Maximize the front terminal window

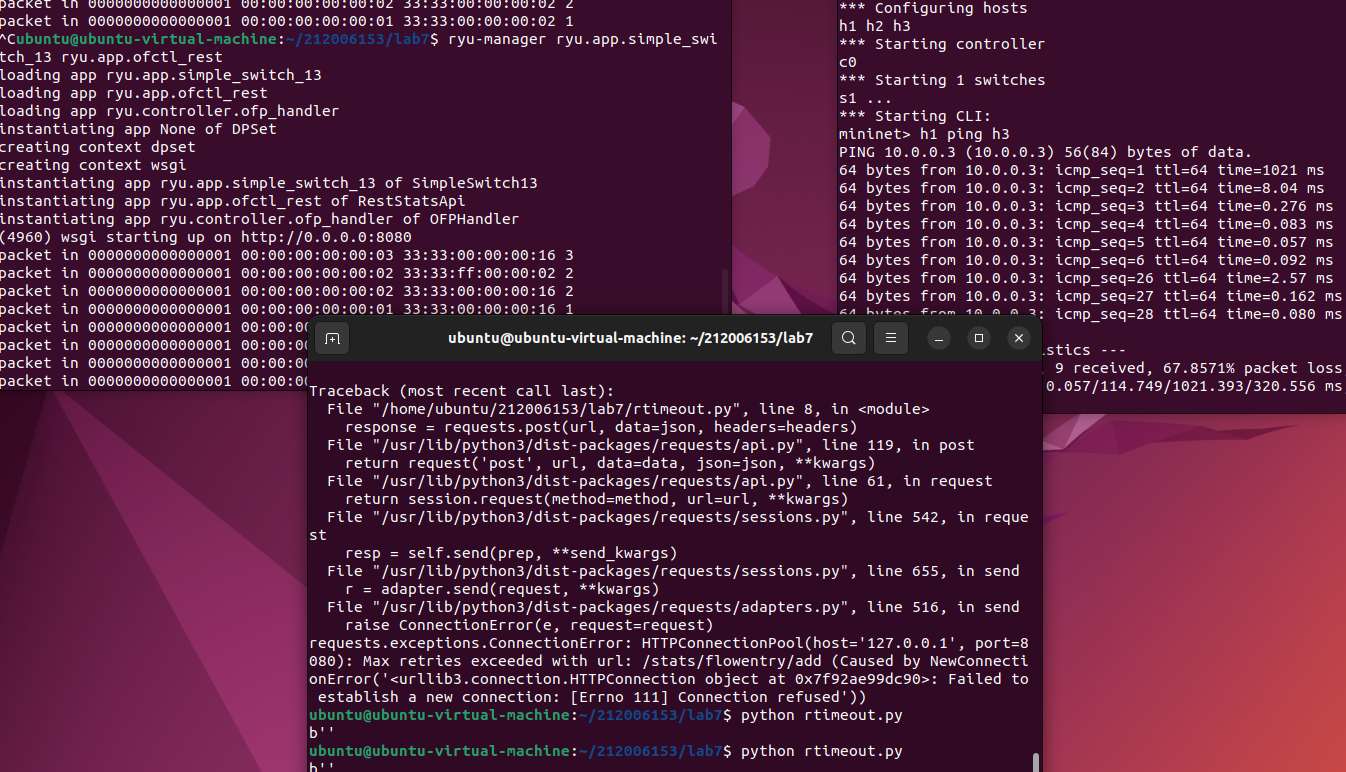pos(979,339)
